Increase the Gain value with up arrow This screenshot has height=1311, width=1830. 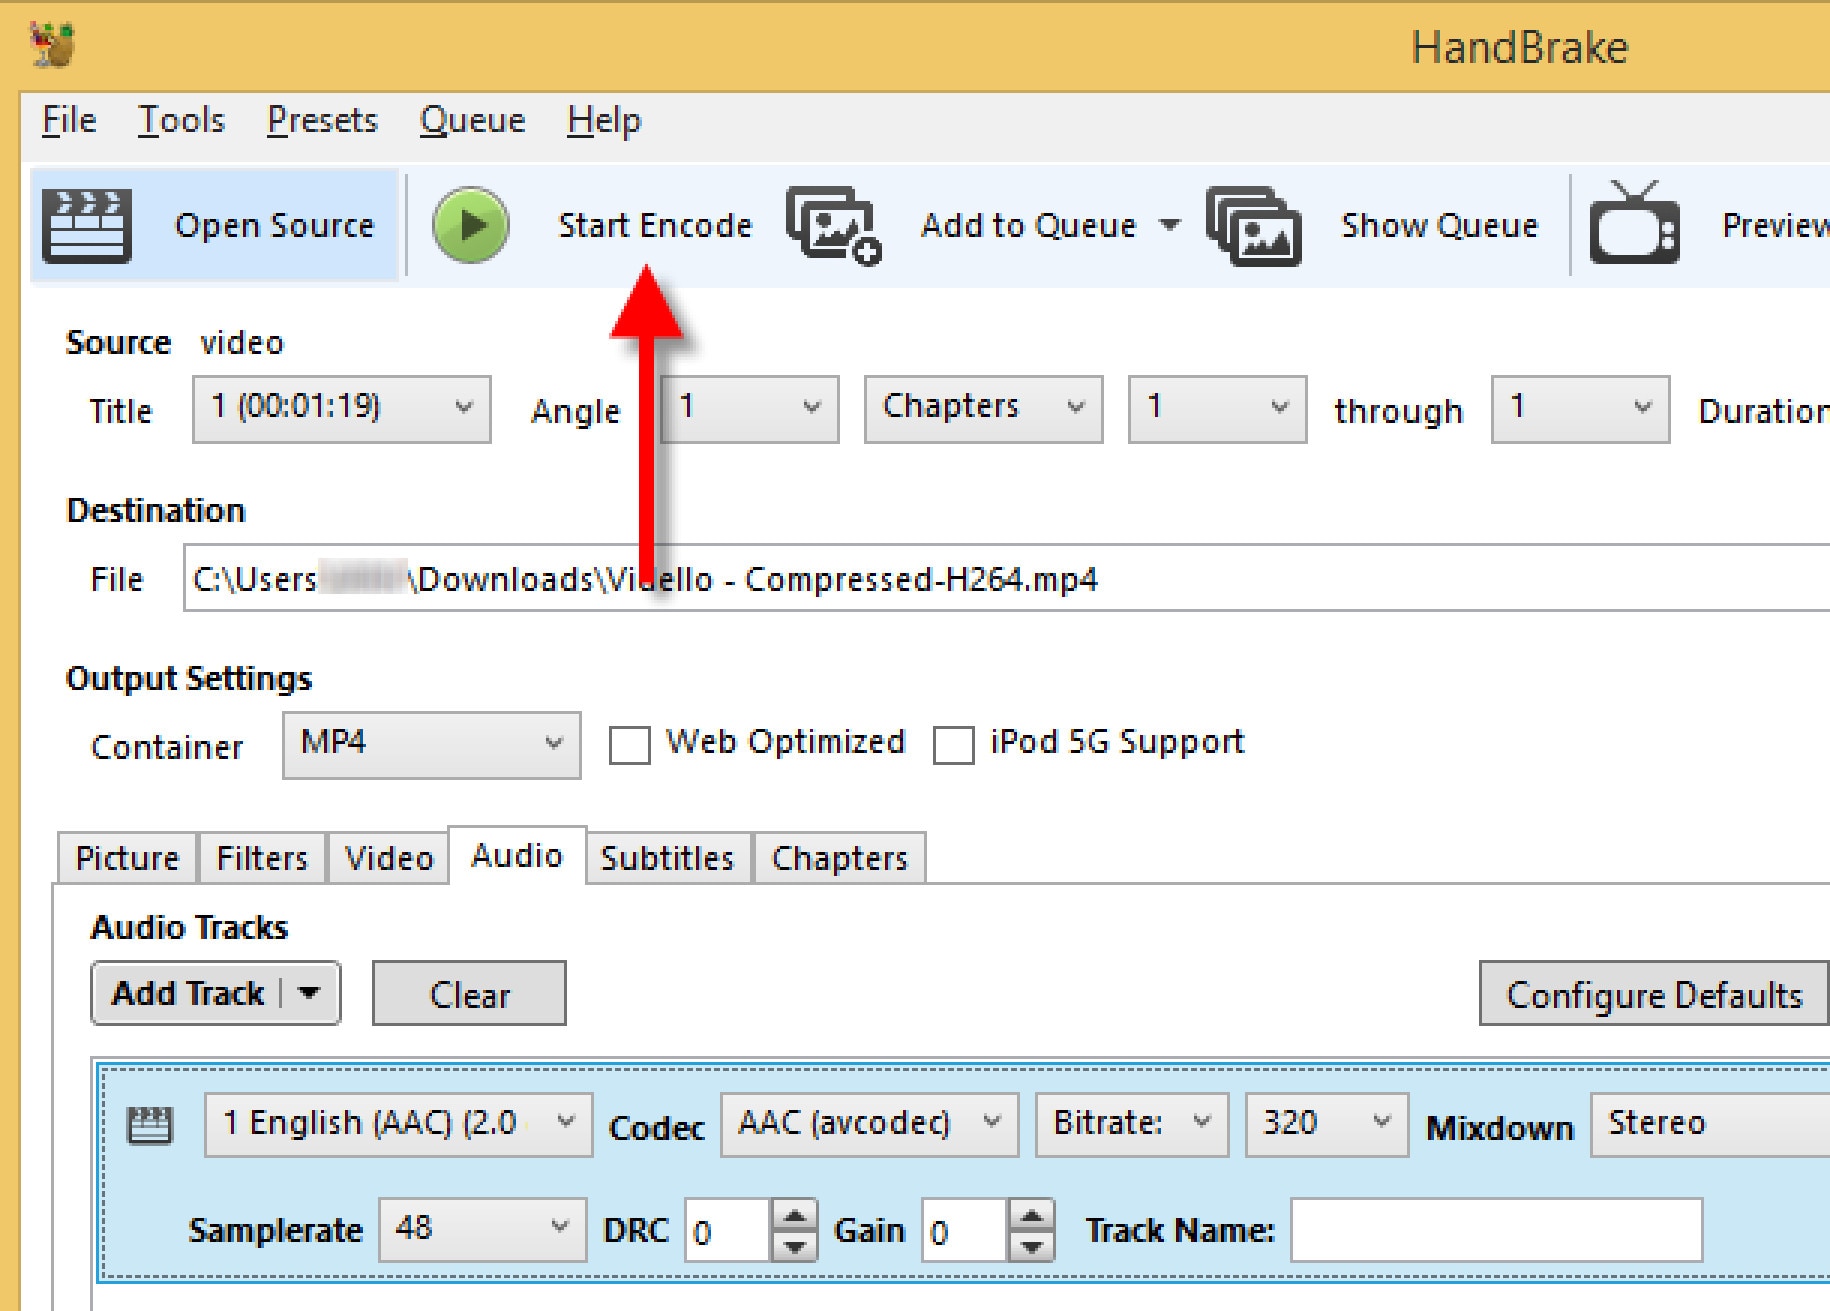pyautogui.click(x=1032, y=1216)
